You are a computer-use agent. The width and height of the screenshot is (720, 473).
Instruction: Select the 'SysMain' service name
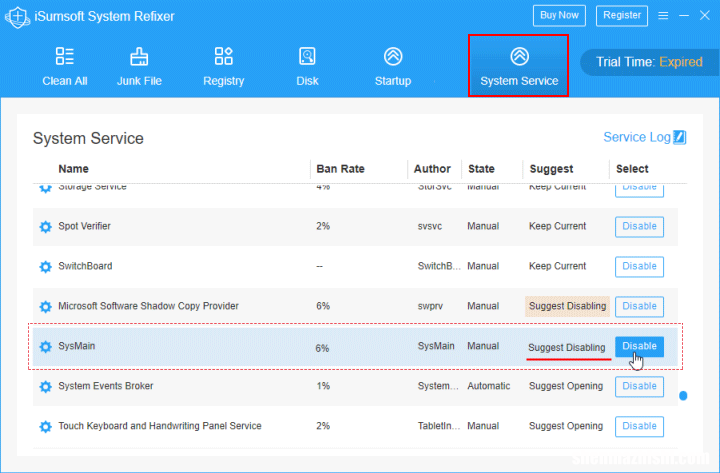(x=77, y=346)
